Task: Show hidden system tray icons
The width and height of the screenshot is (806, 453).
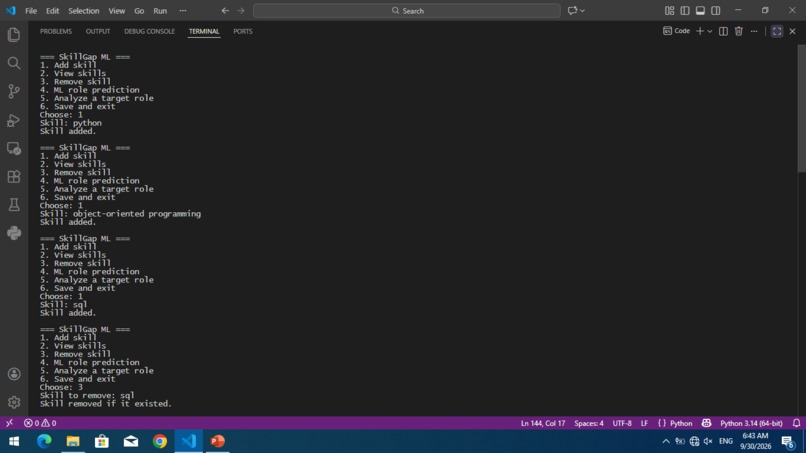Action: coord(666,441)
